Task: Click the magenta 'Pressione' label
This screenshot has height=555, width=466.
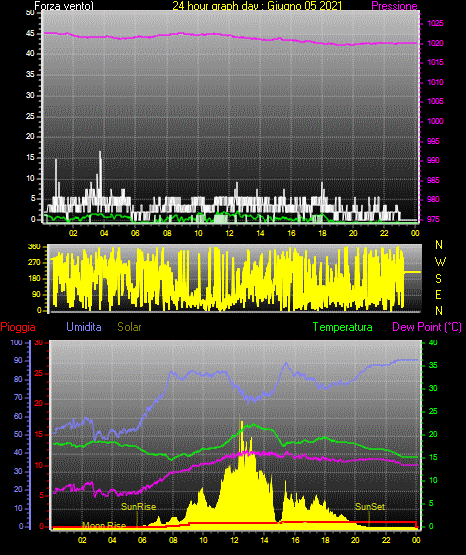Action: click(x=394, y=6)
